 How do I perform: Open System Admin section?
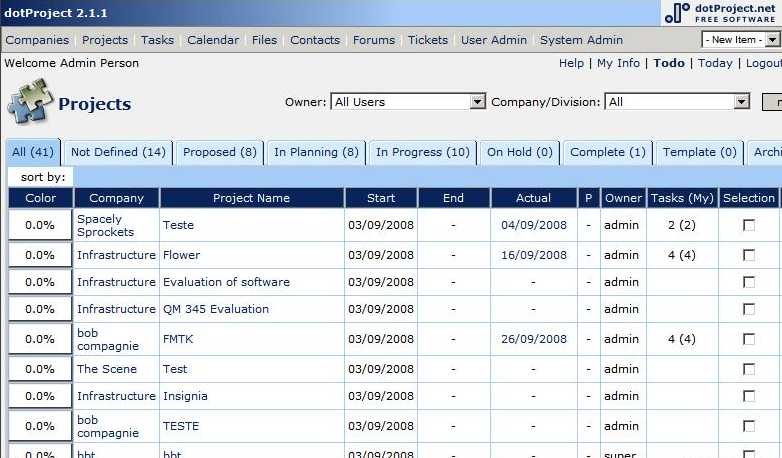pos(582,40)
